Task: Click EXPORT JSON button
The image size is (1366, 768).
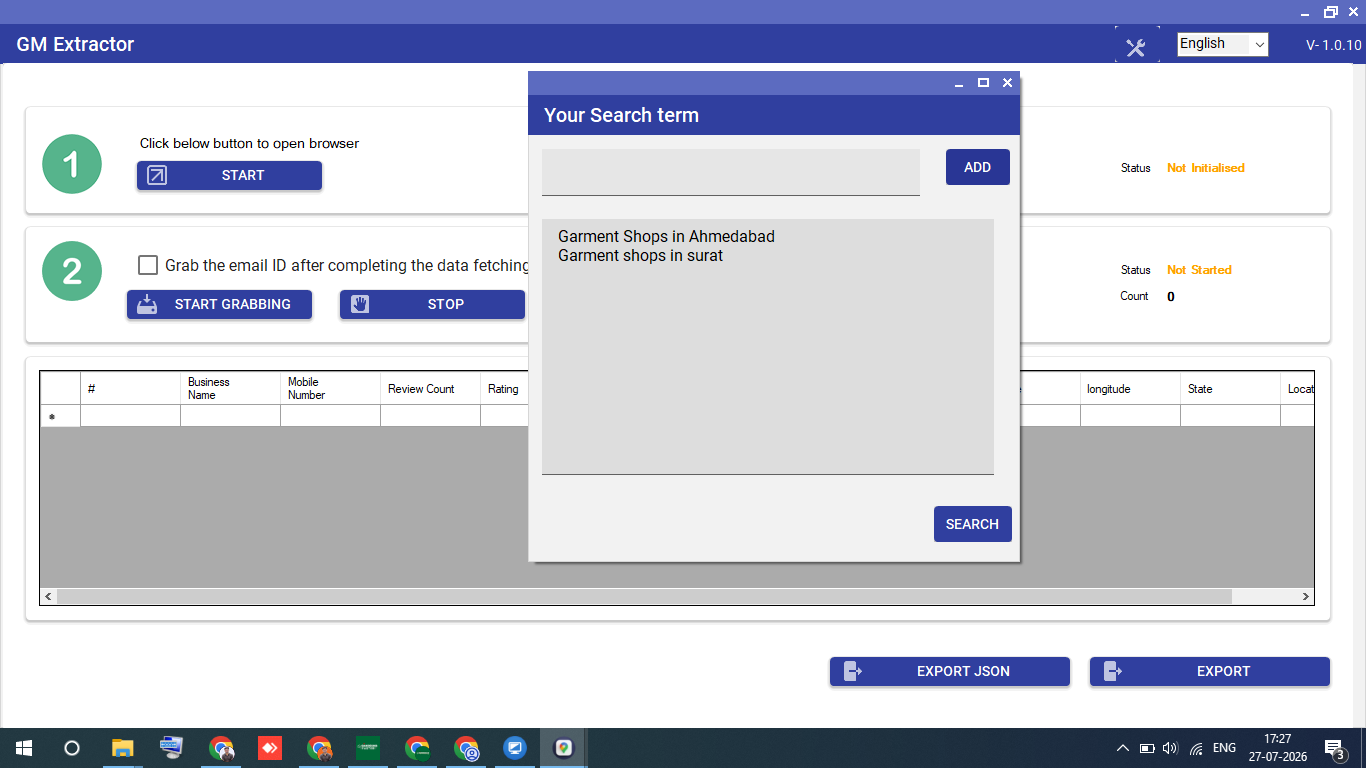Action: click(x=950, y=671)
